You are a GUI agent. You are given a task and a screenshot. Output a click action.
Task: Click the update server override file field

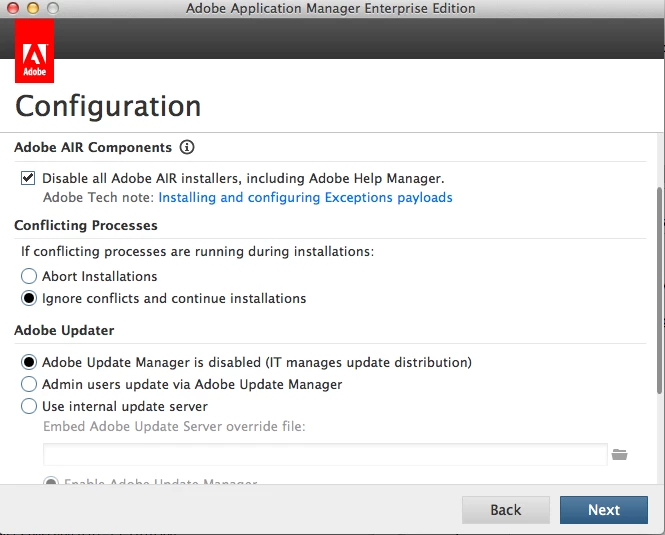coord(325,454)
